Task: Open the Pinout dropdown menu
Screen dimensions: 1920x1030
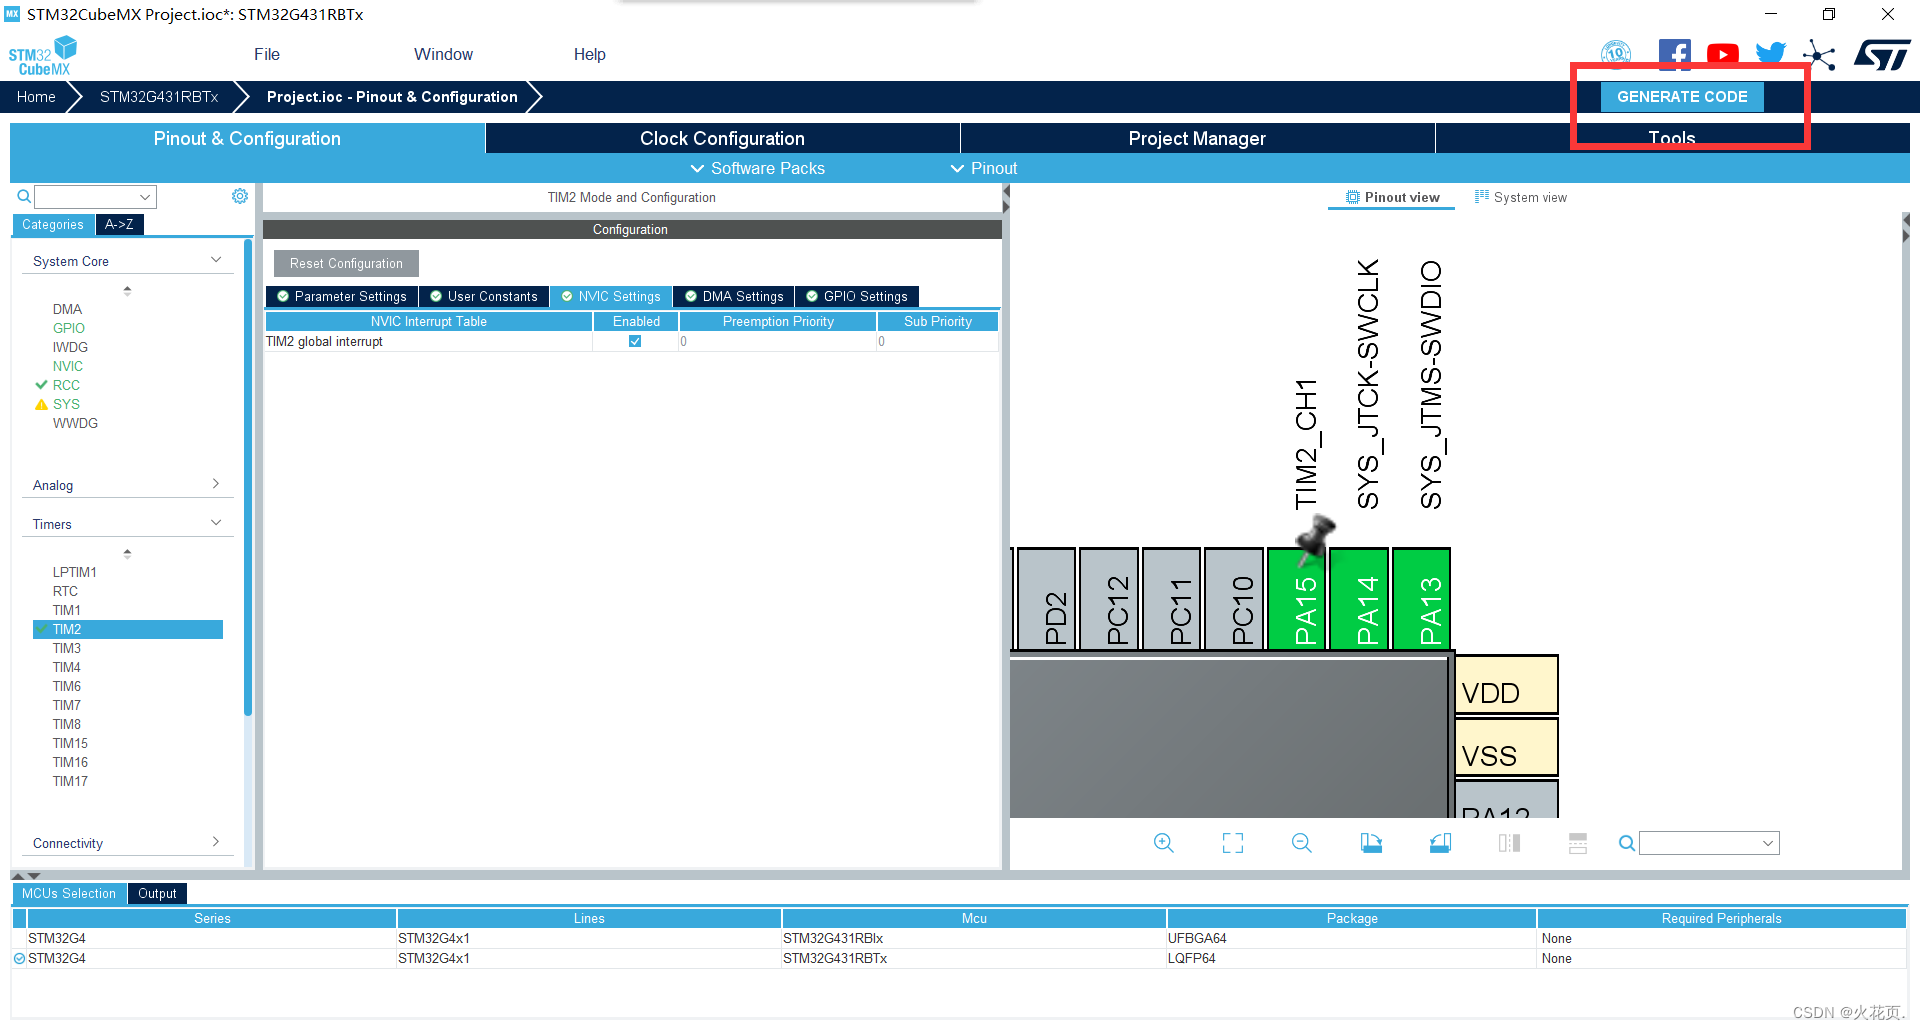Action: [984, 168]
